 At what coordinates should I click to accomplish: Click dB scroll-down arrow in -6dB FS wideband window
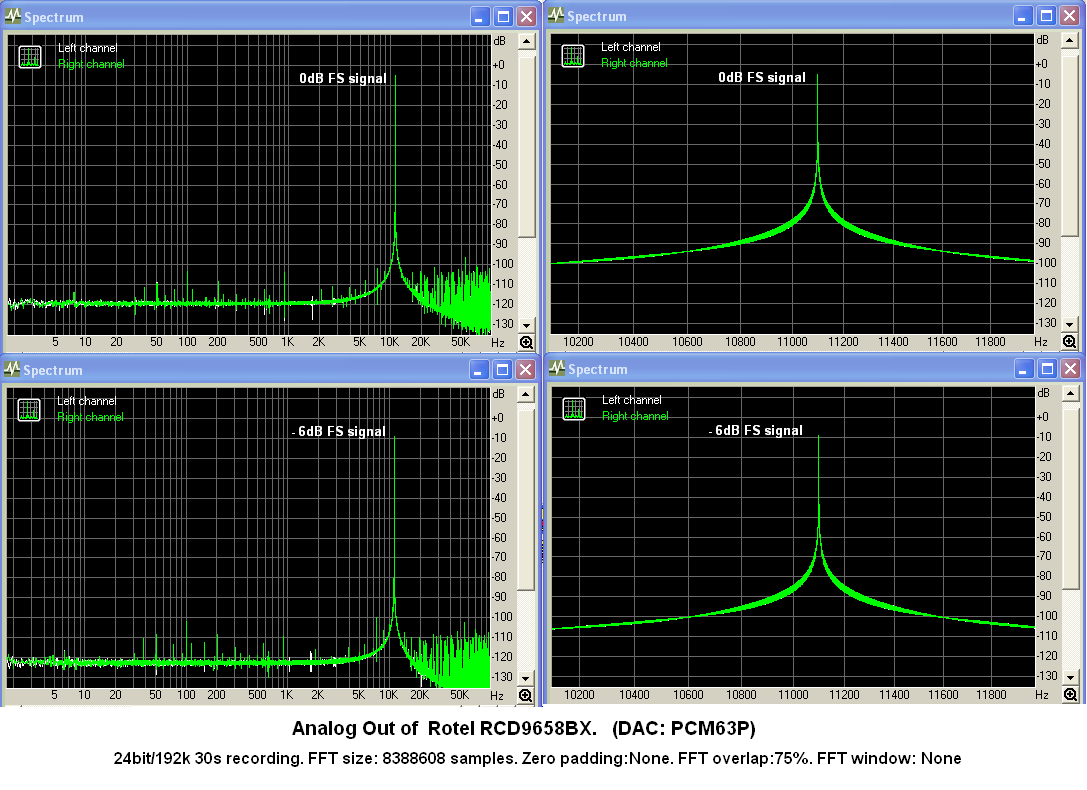(x=525, y=678)
